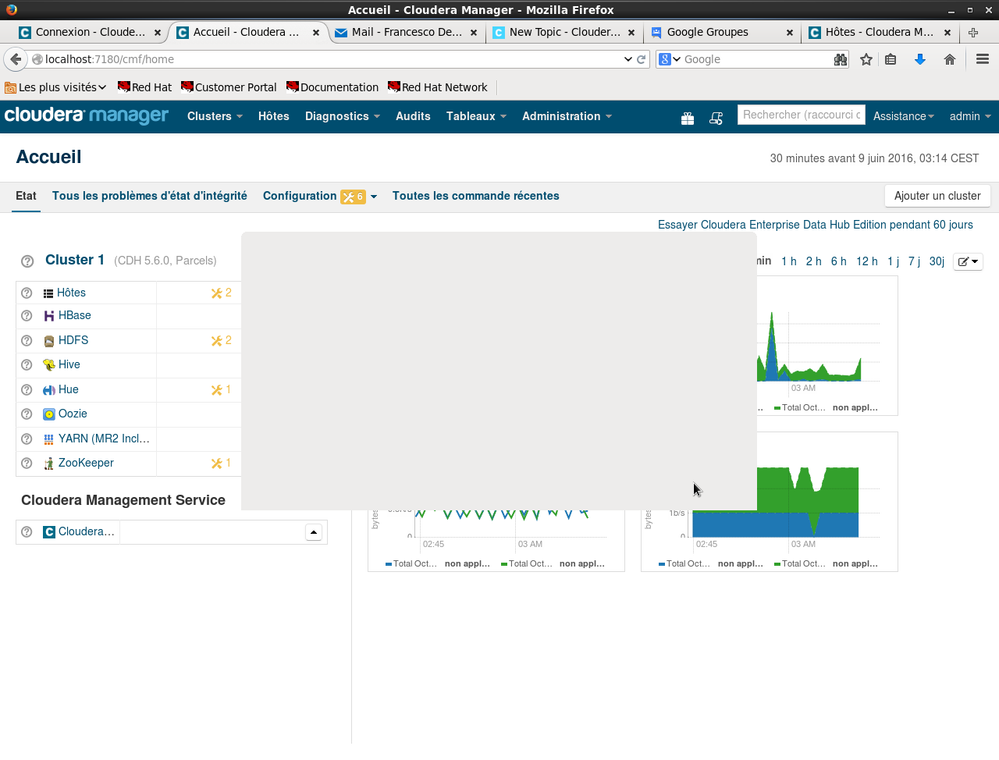Open the Cloudera Enterprise Data Hub trial link

point(815,224)
